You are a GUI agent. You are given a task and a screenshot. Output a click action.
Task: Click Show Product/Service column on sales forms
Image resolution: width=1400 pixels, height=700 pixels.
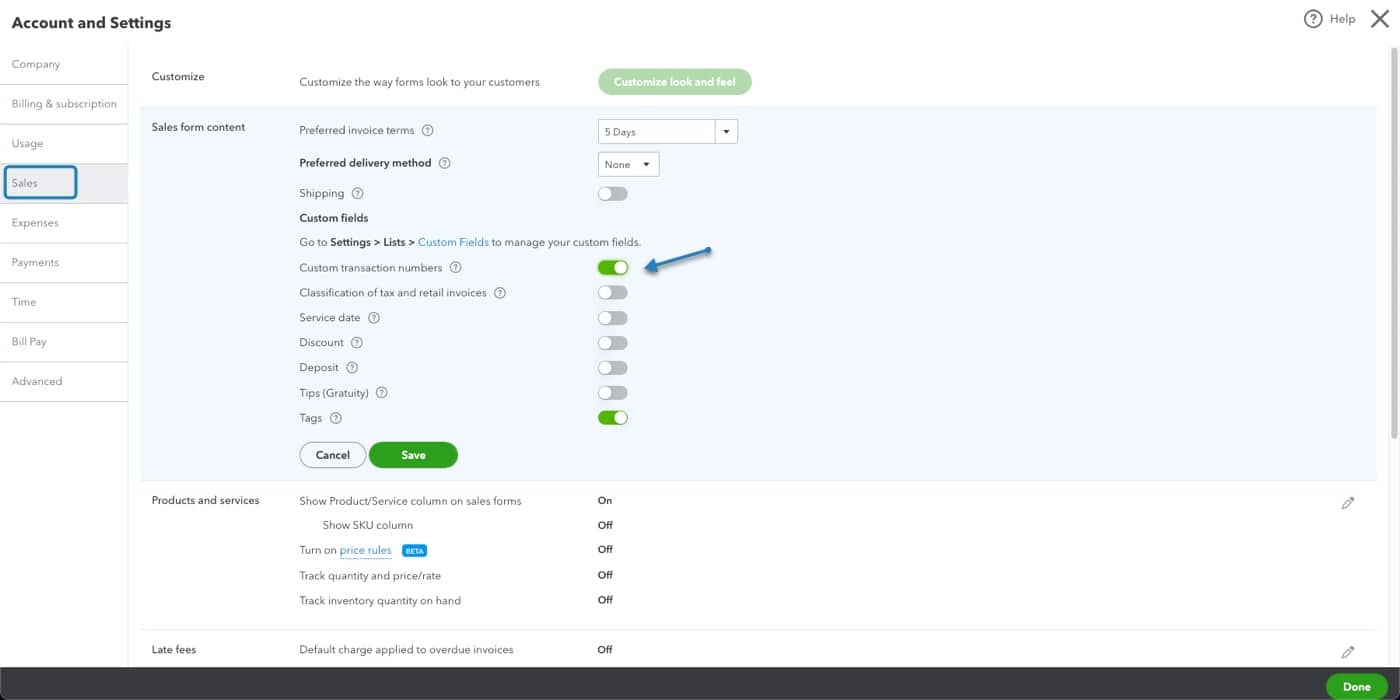(410, 501)
